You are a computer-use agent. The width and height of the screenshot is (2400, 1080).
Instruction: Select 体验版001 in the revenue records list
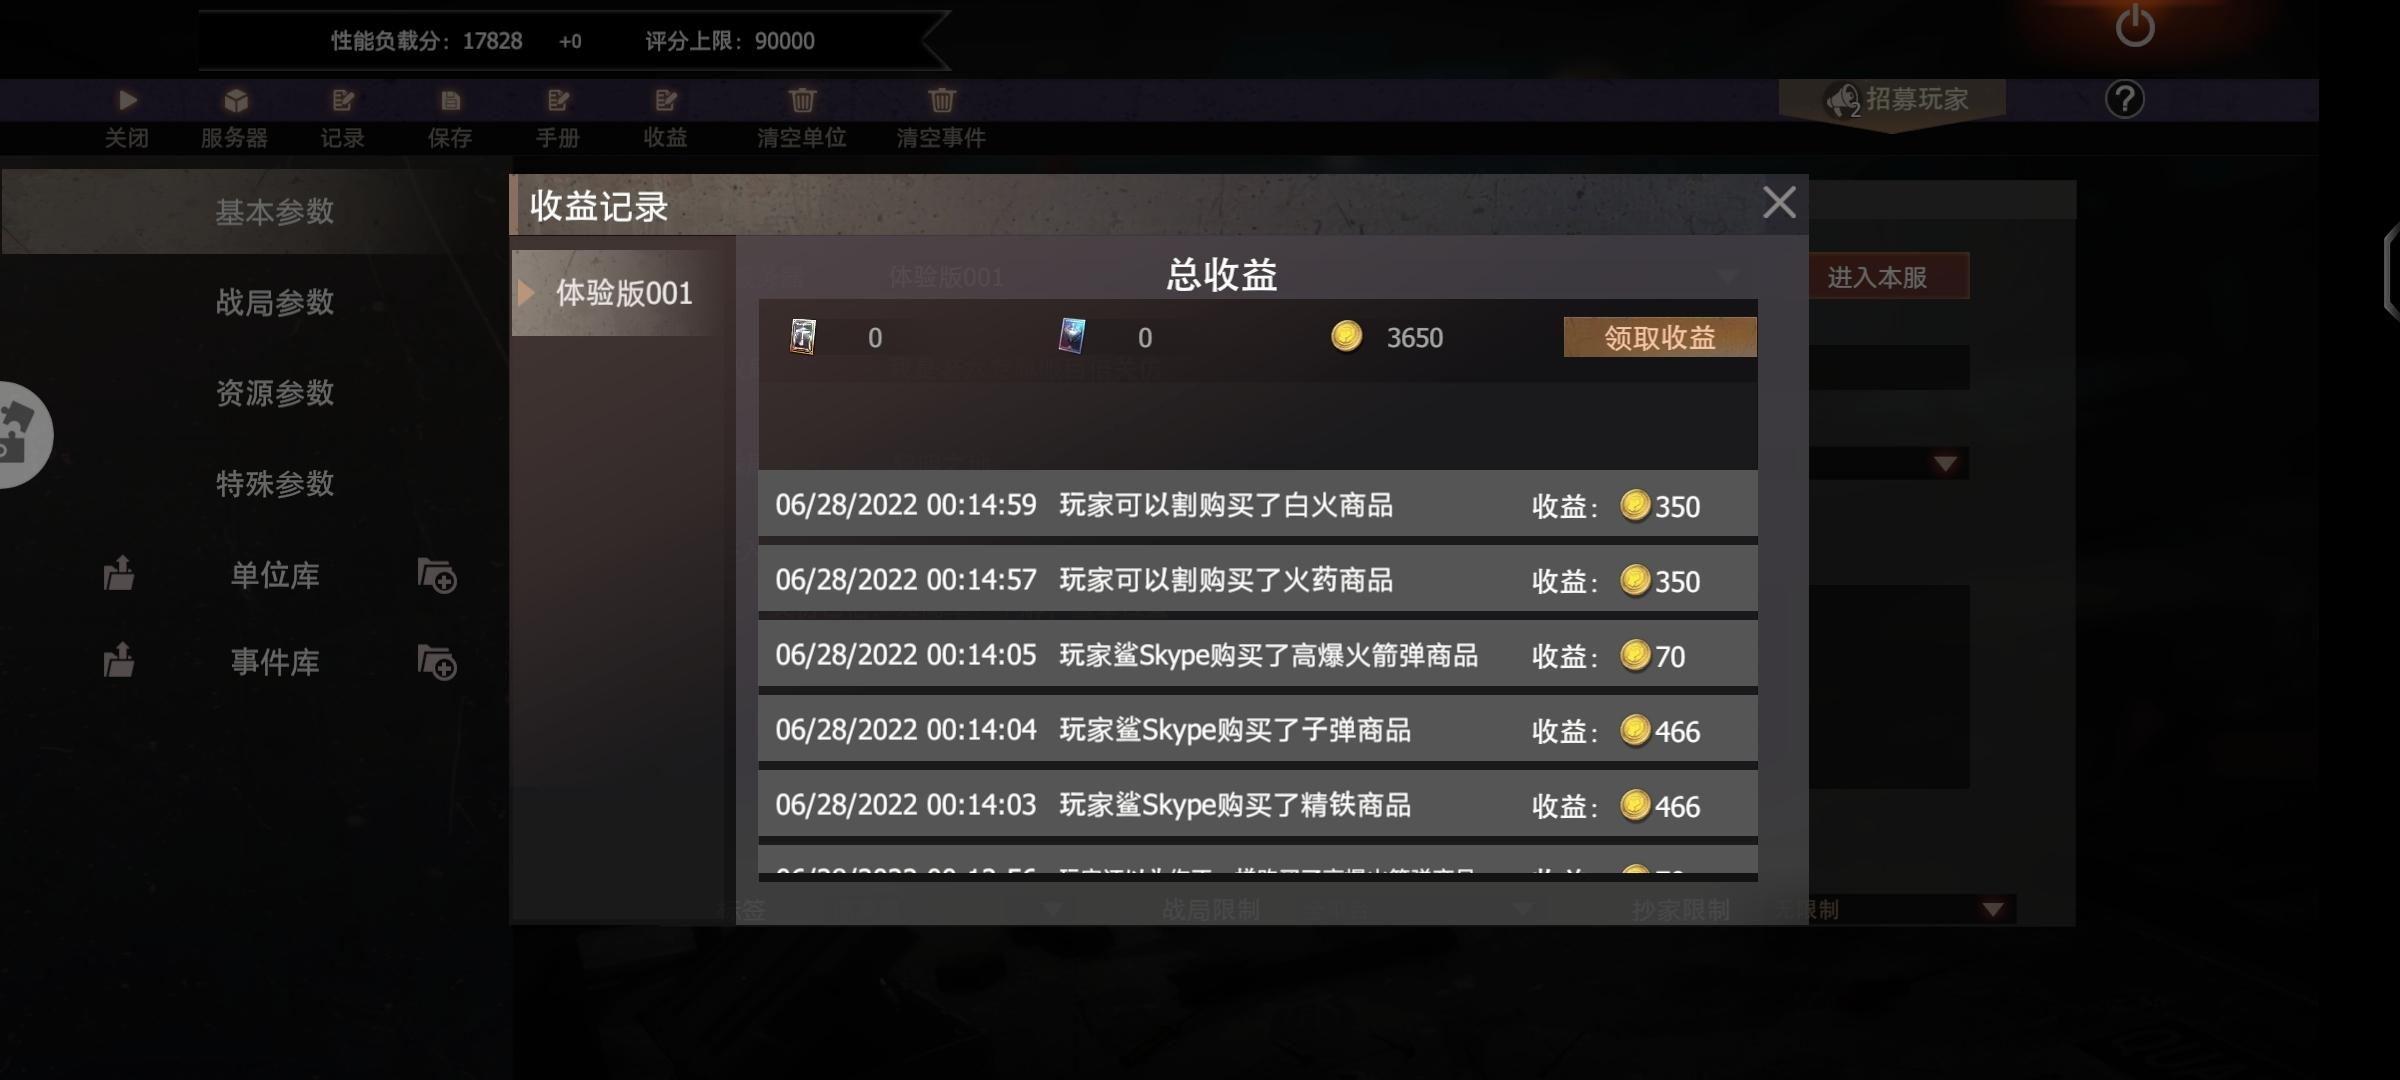coord(623,293)
